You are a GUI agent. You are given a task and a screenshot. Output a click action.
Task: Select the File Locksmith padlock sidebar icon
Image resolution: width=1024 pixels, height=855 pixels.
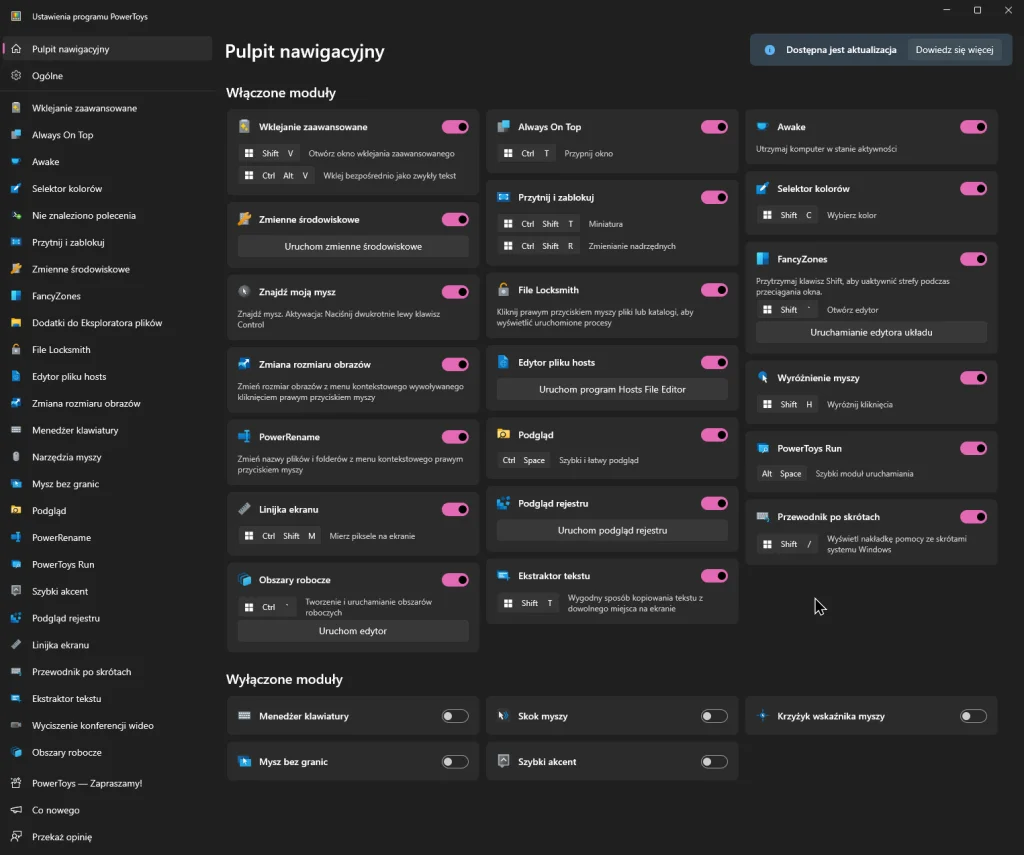[16, 350]
